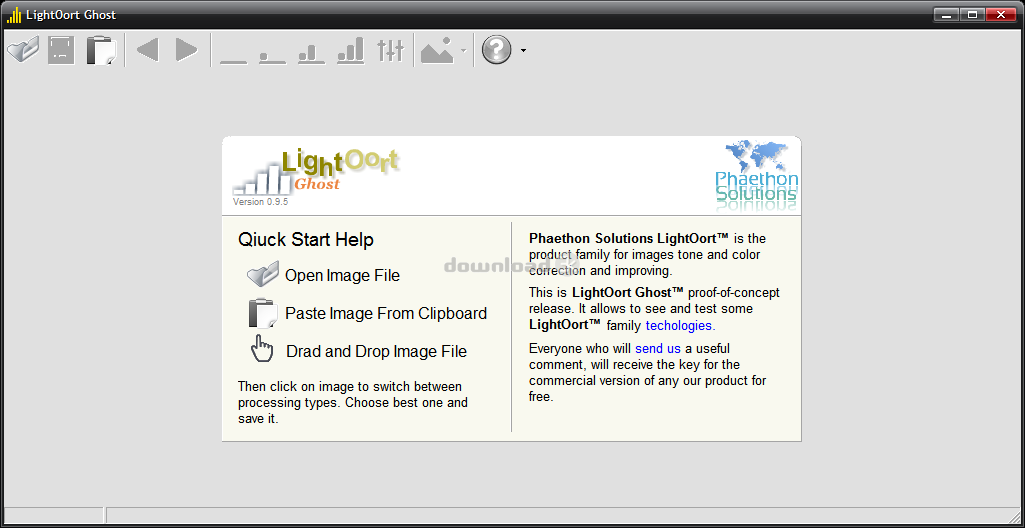Click Paste Image From Clipboard option
This screenshot has height=528, width=1025.
pos(385,314)
